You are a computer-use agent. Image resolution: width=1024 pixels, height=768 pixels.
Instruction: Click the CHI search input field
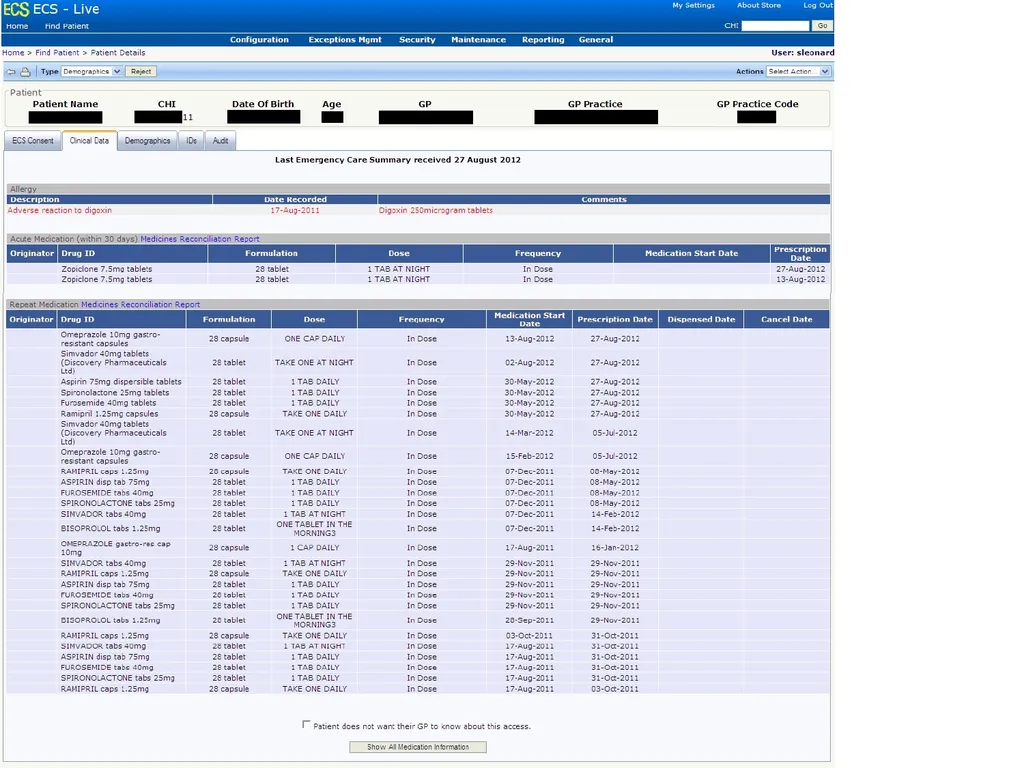775,25
